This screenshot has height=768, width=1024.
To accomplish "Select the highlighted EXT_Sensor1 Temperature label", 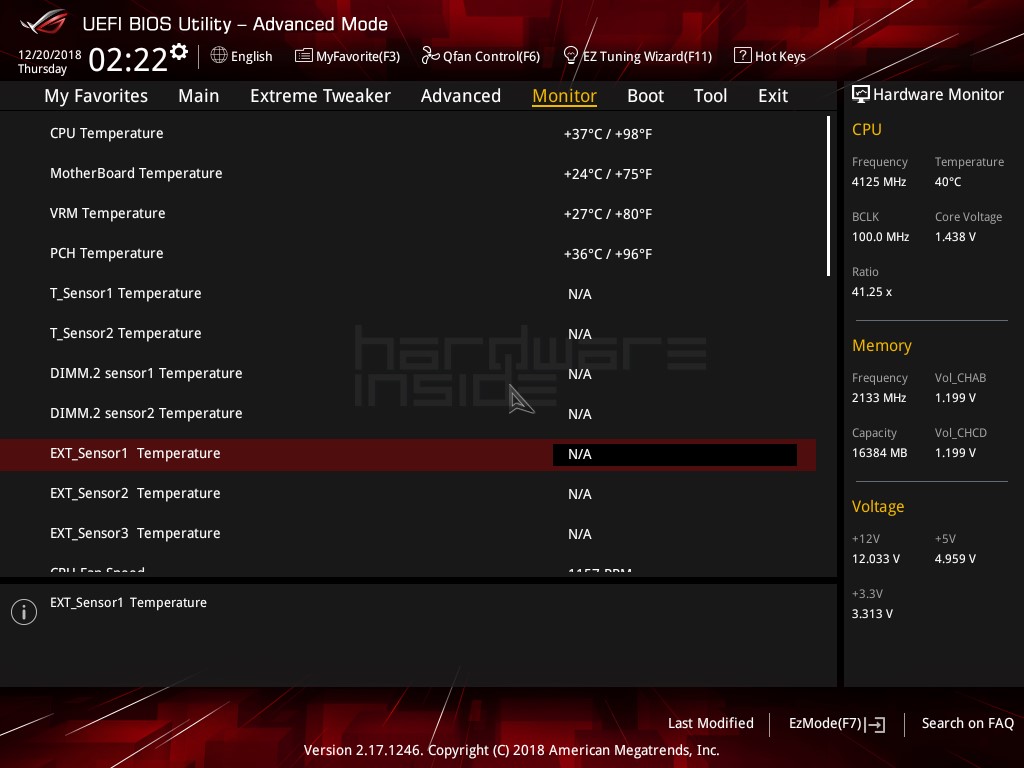I will coord(135,453).
